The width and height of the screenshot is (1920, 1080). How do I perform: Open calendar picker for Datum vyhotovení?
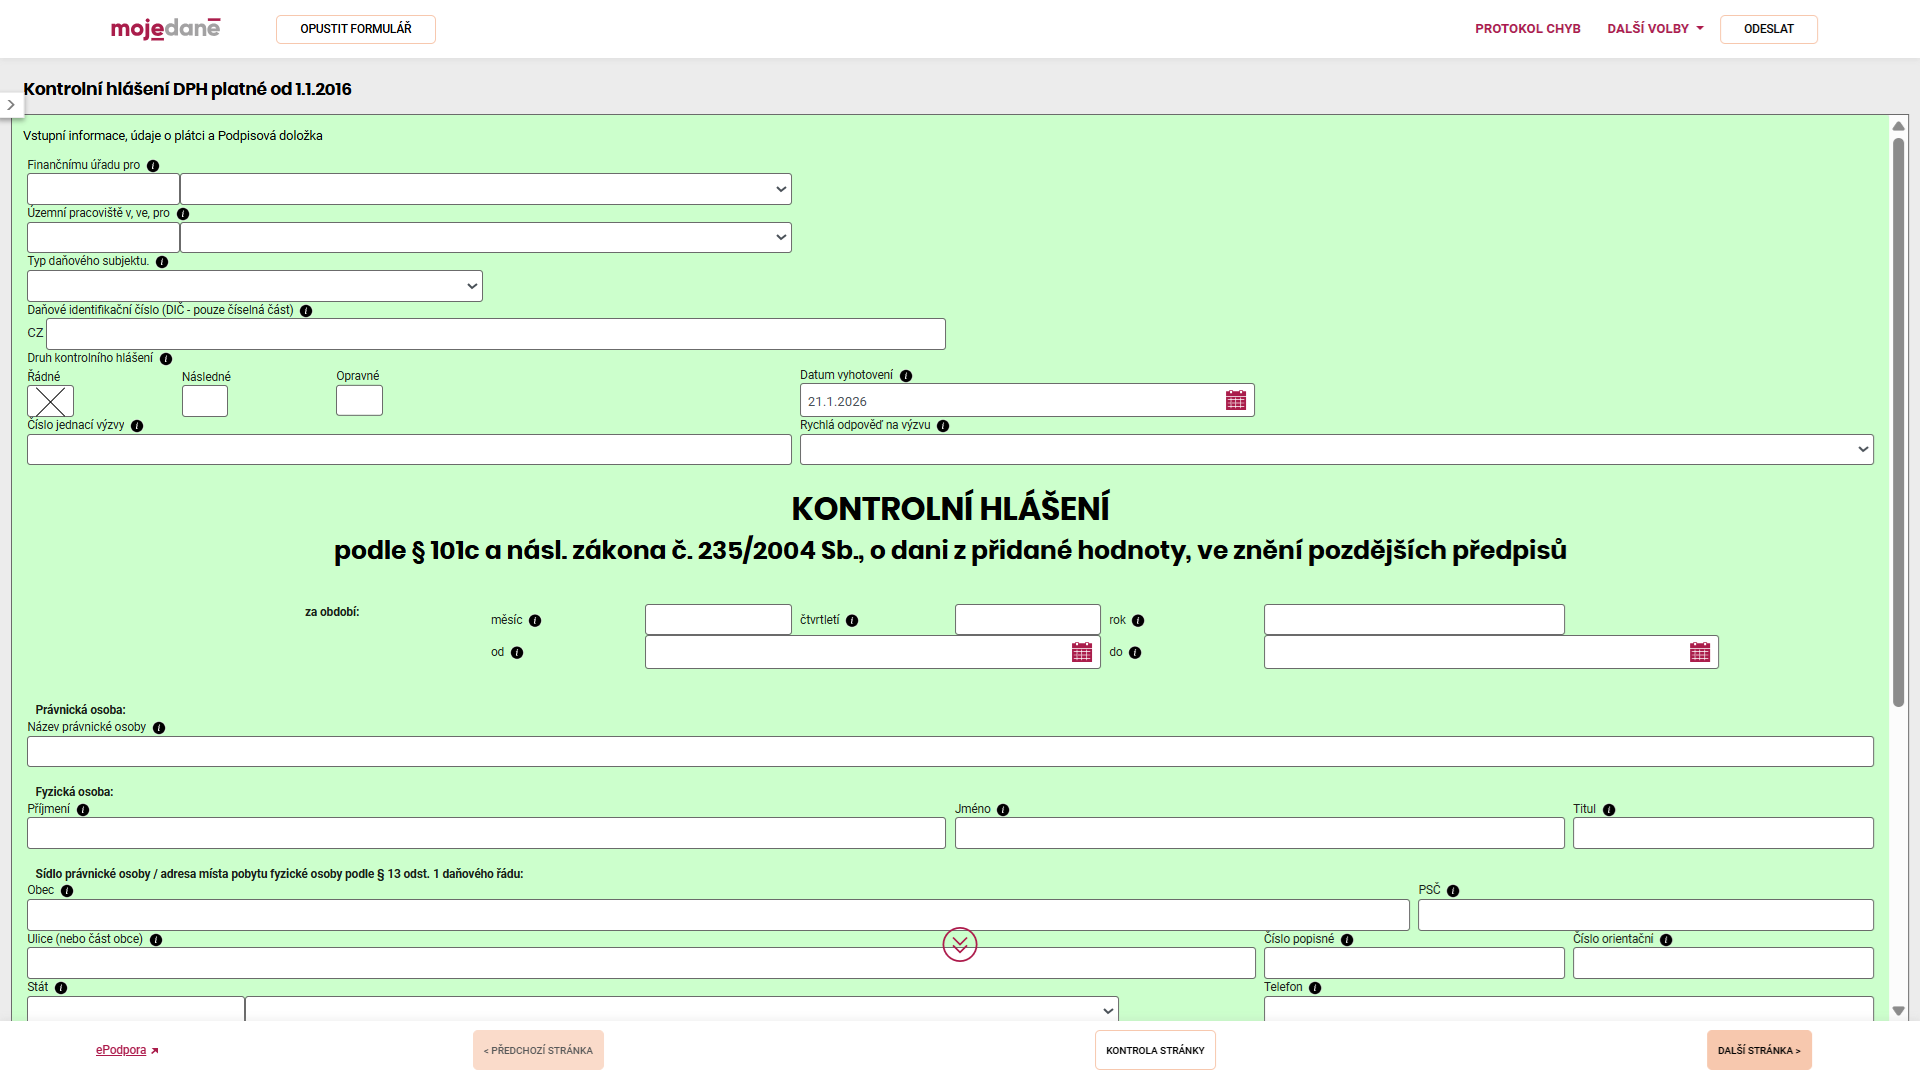click(x=1236, y=400)
